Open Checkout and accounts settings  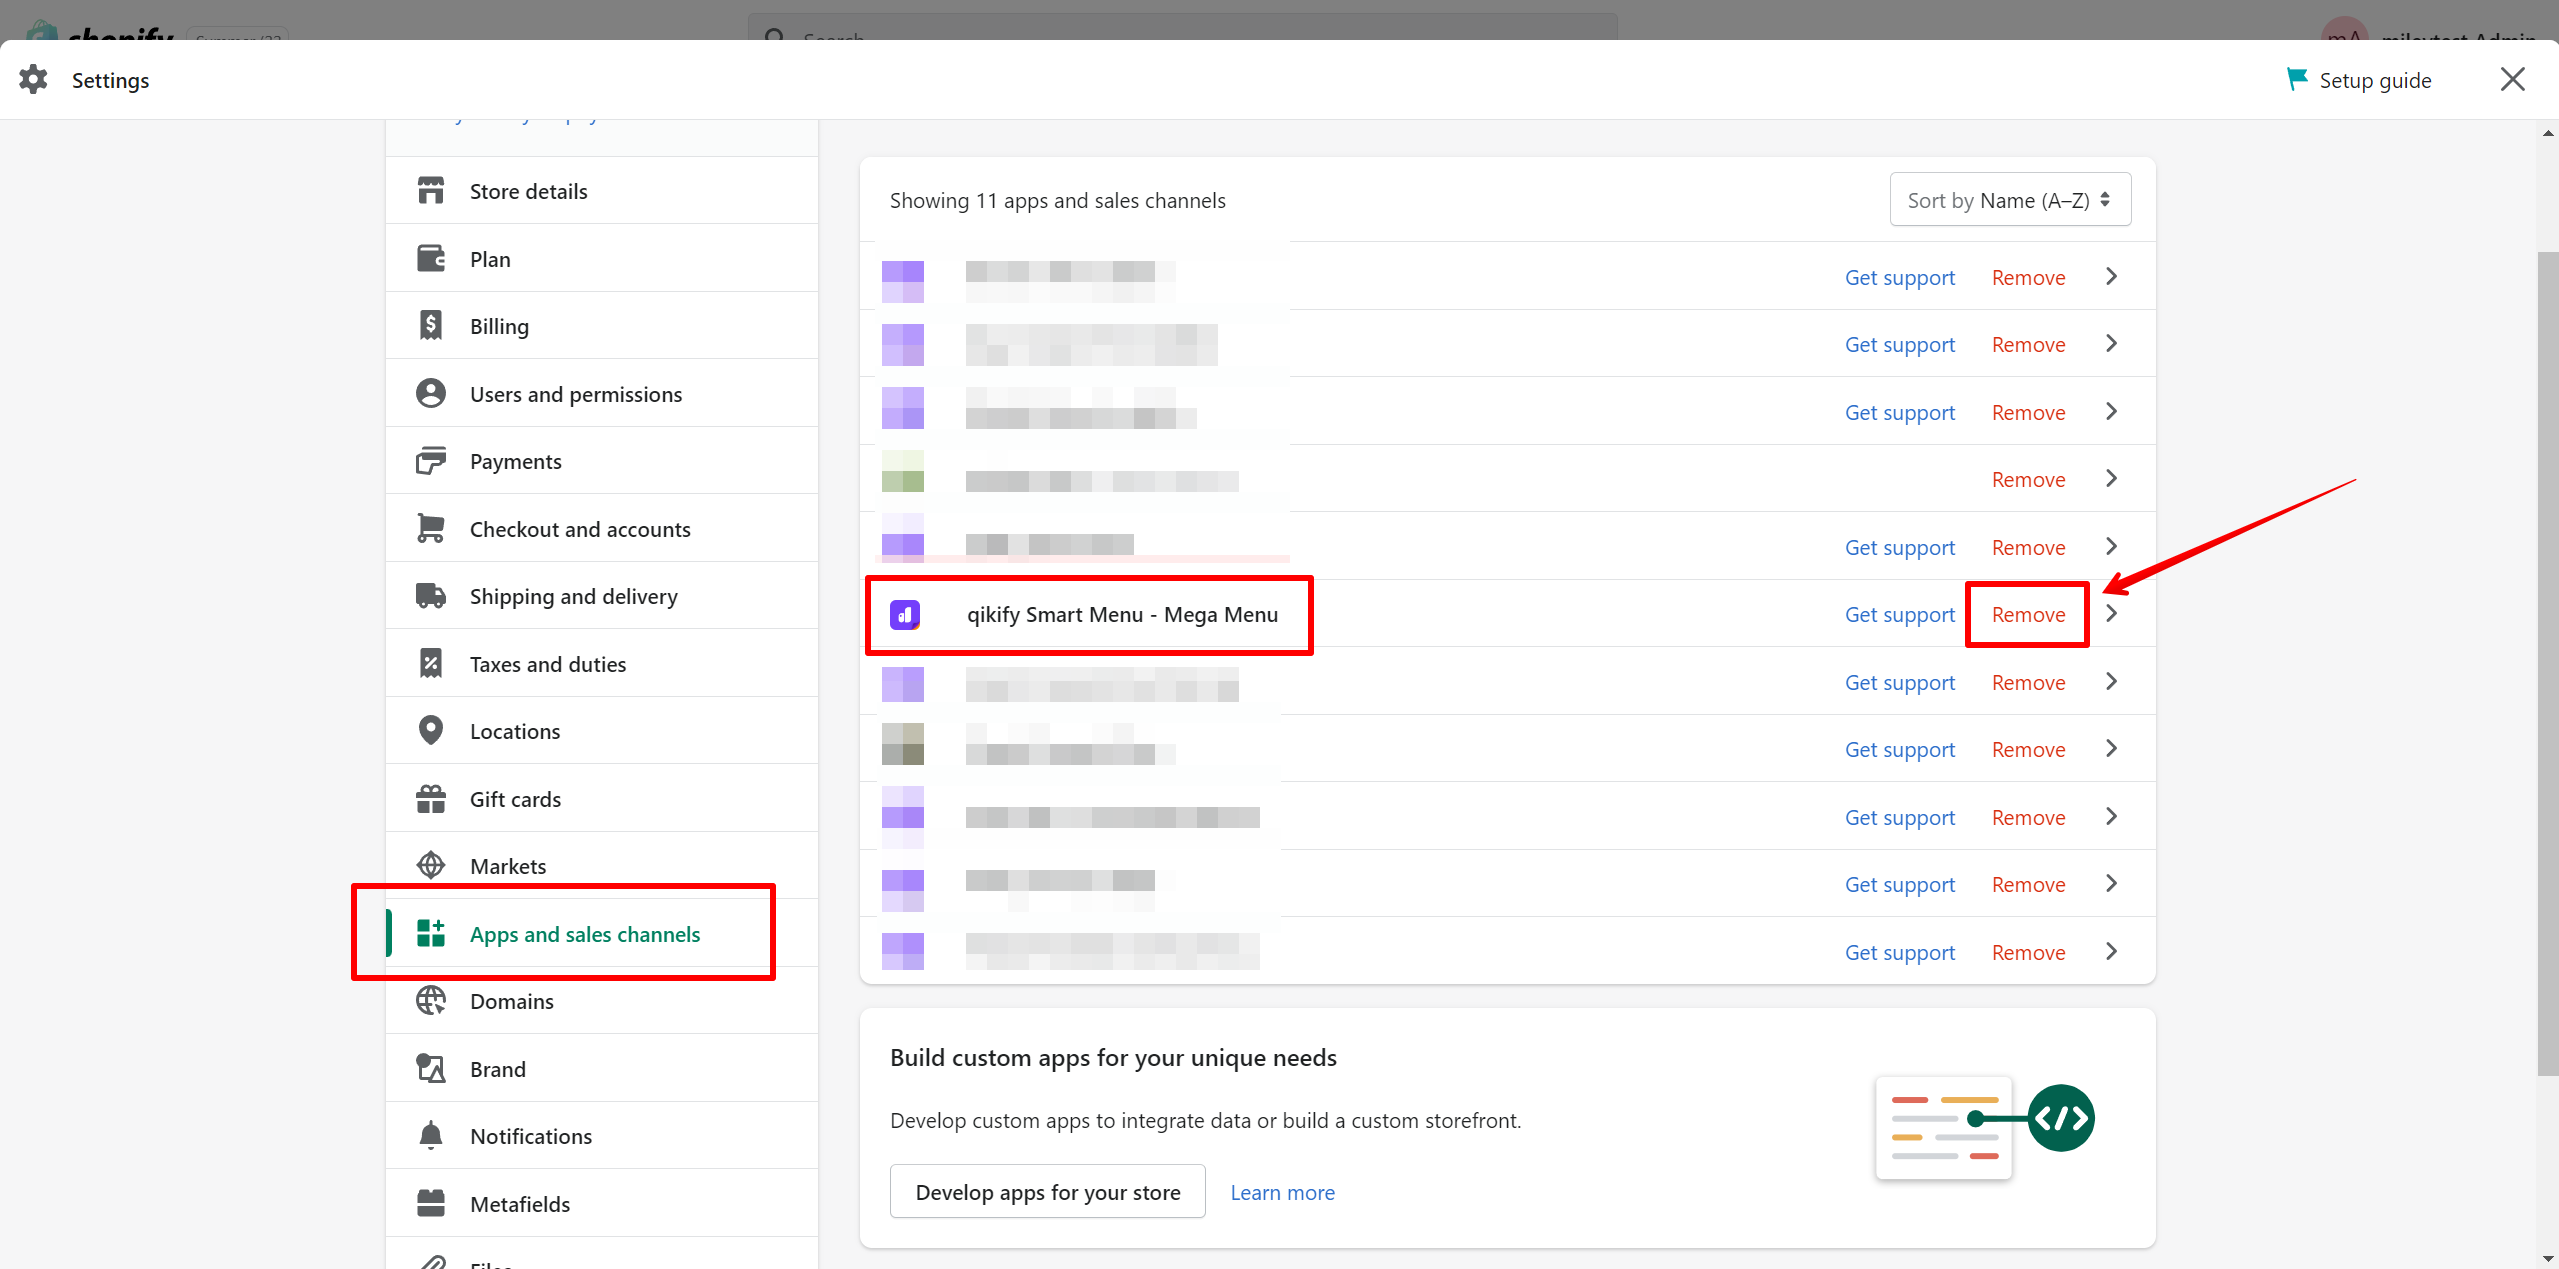pyautogui.click(x=602, y=529)
